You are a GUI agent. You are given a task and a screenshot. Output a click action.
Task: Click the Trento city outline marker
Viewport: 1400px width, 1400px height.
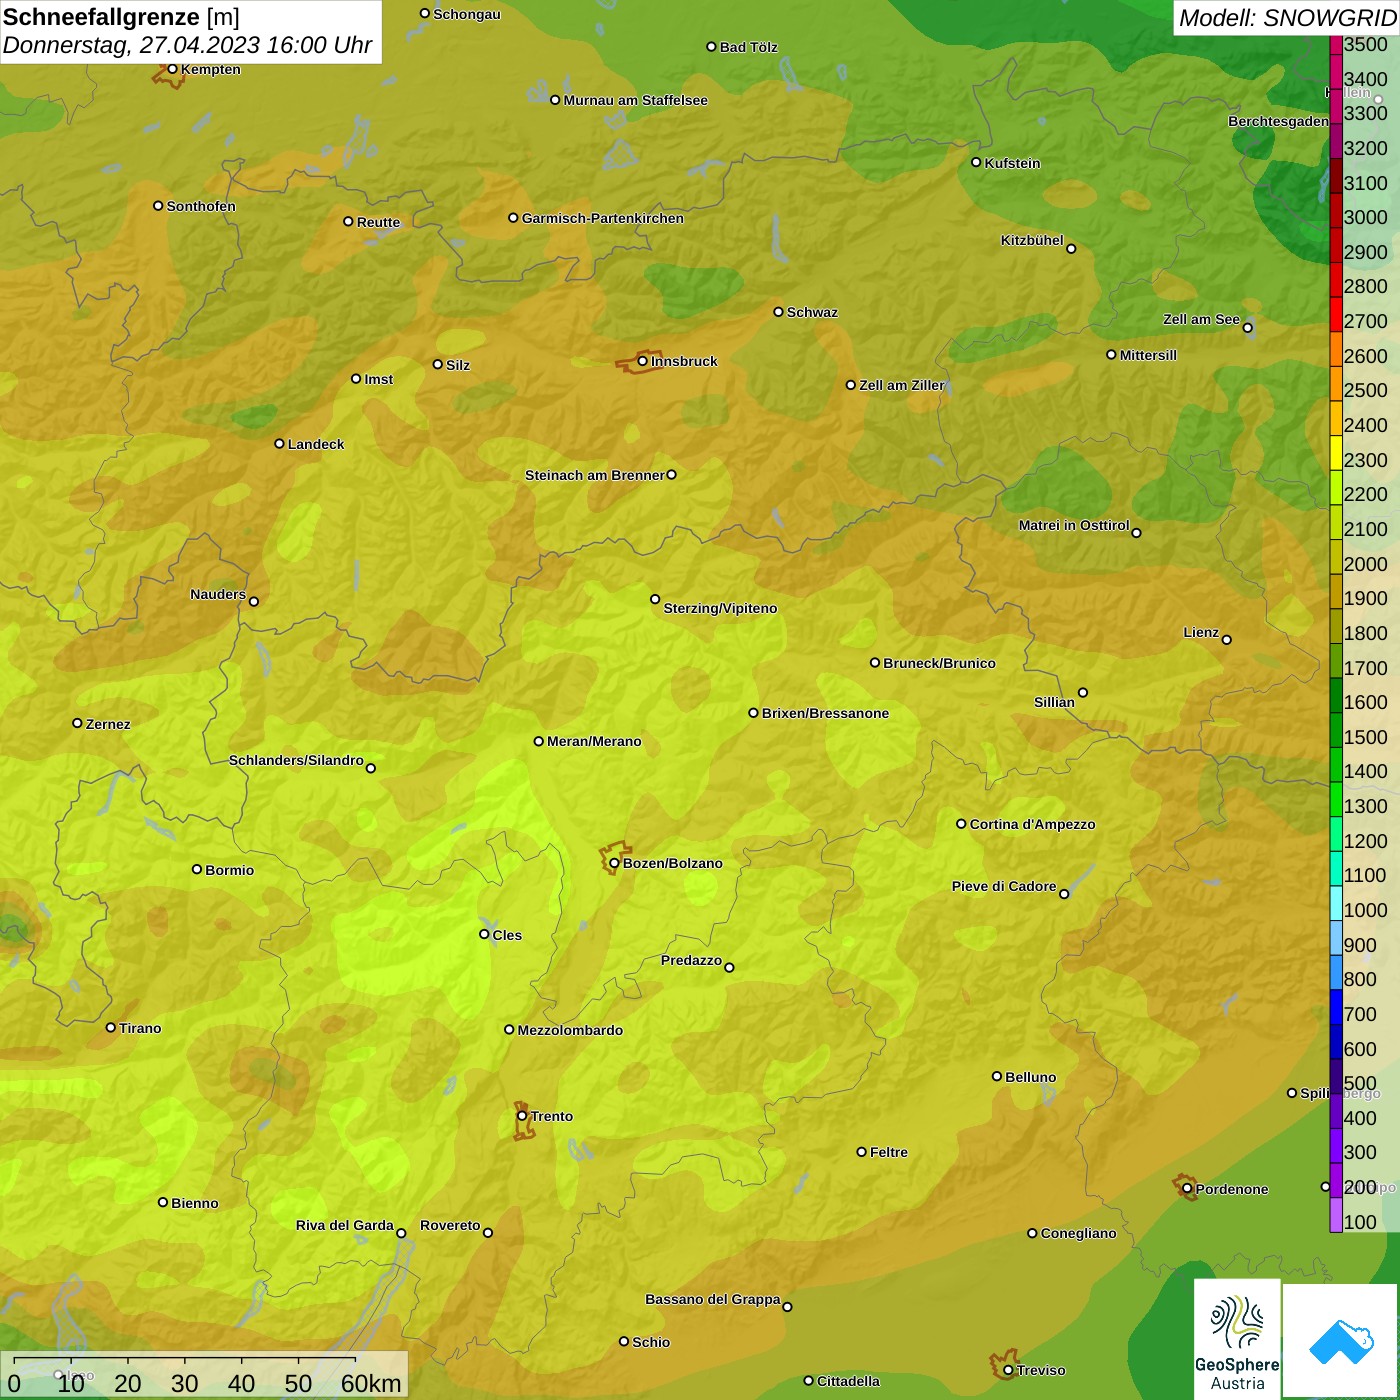click(522, 1118)
